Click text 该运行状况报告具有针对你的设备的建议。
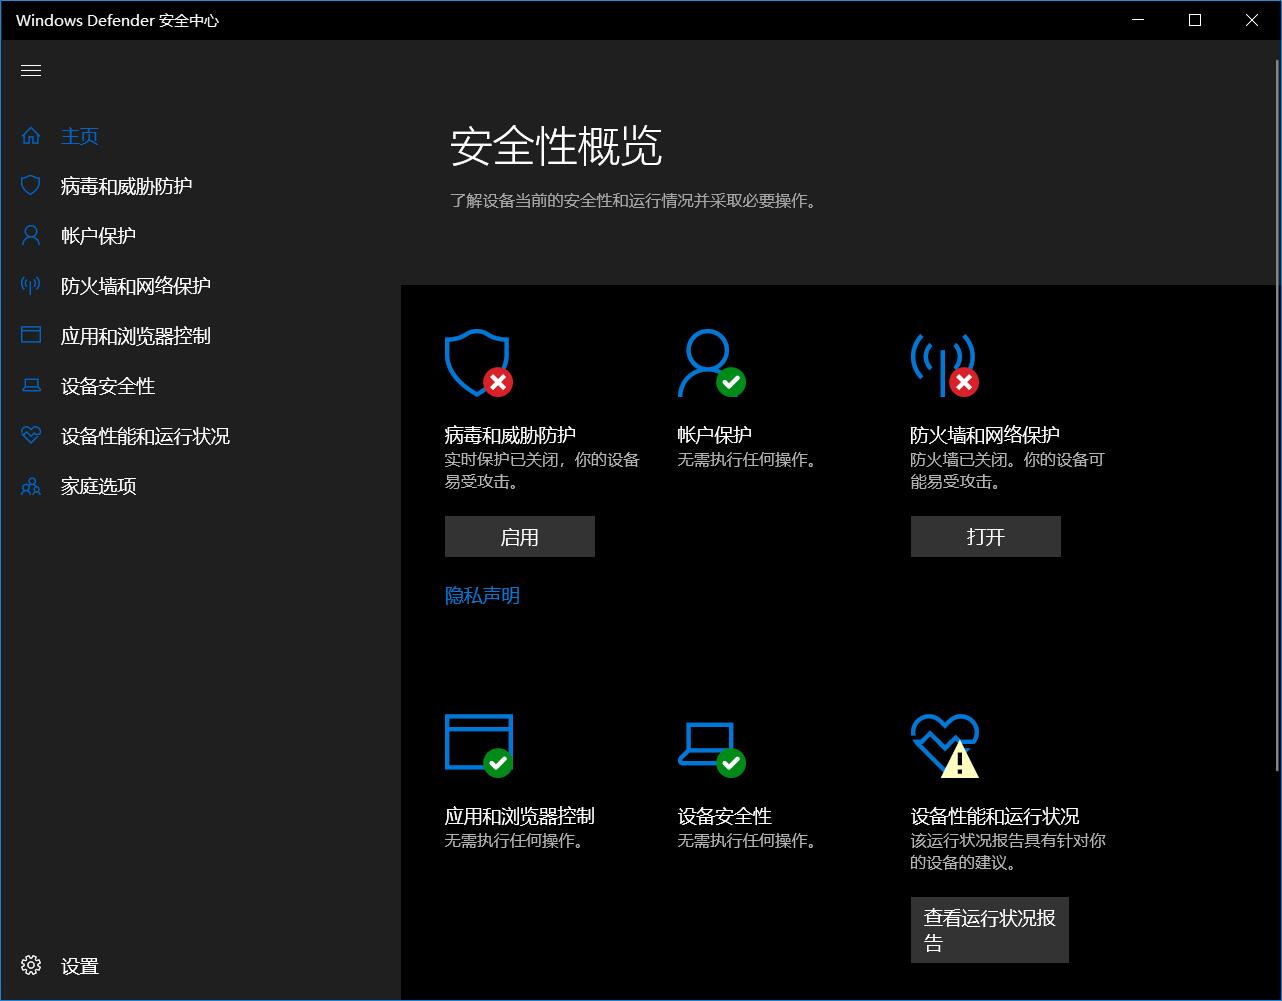The height and width of the screenshot is (1001, 1282). pos(1008,851)
